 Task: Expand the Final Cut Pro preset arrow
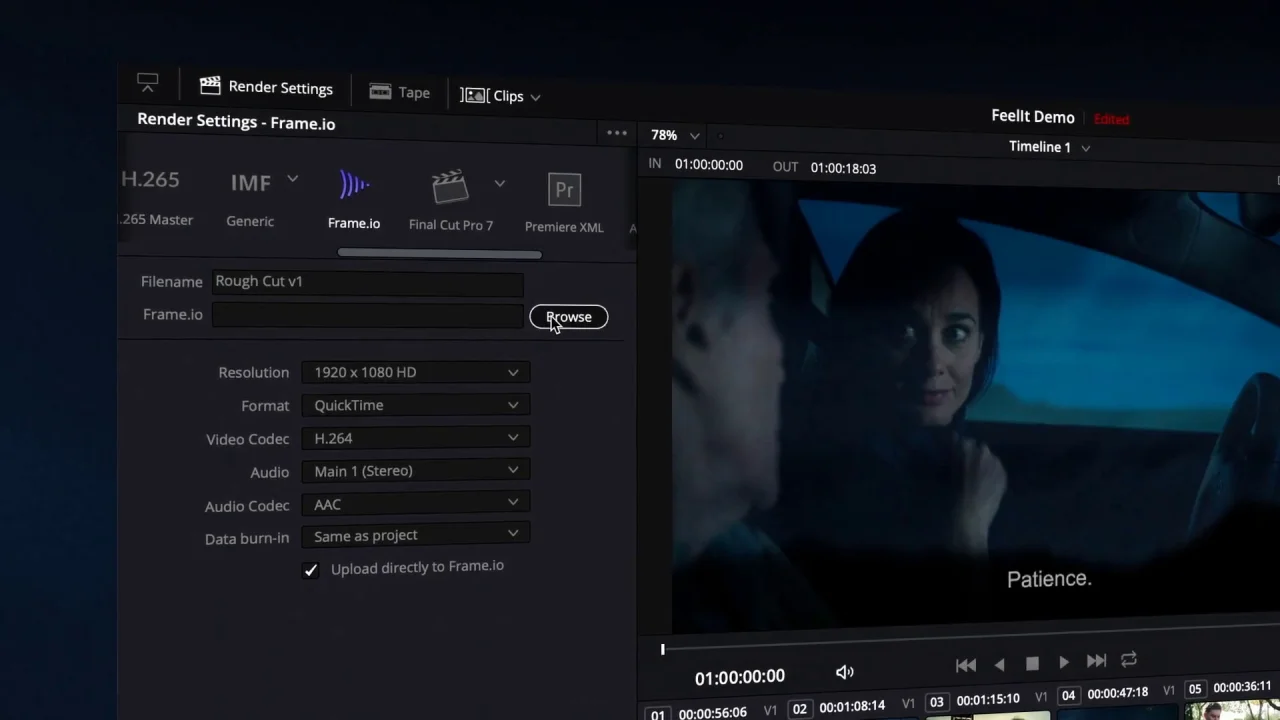[500, 184]
